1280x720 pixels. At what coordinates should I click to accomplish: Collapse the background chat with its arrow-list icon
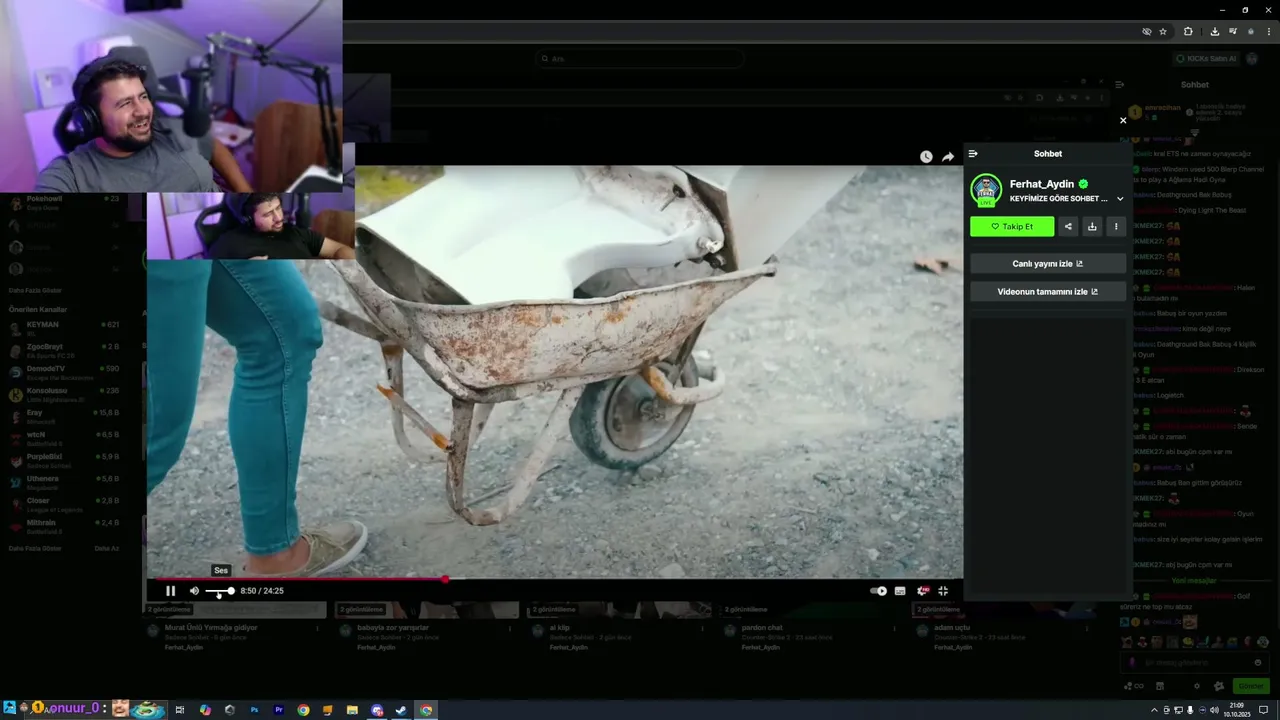tap(1120, 85)
